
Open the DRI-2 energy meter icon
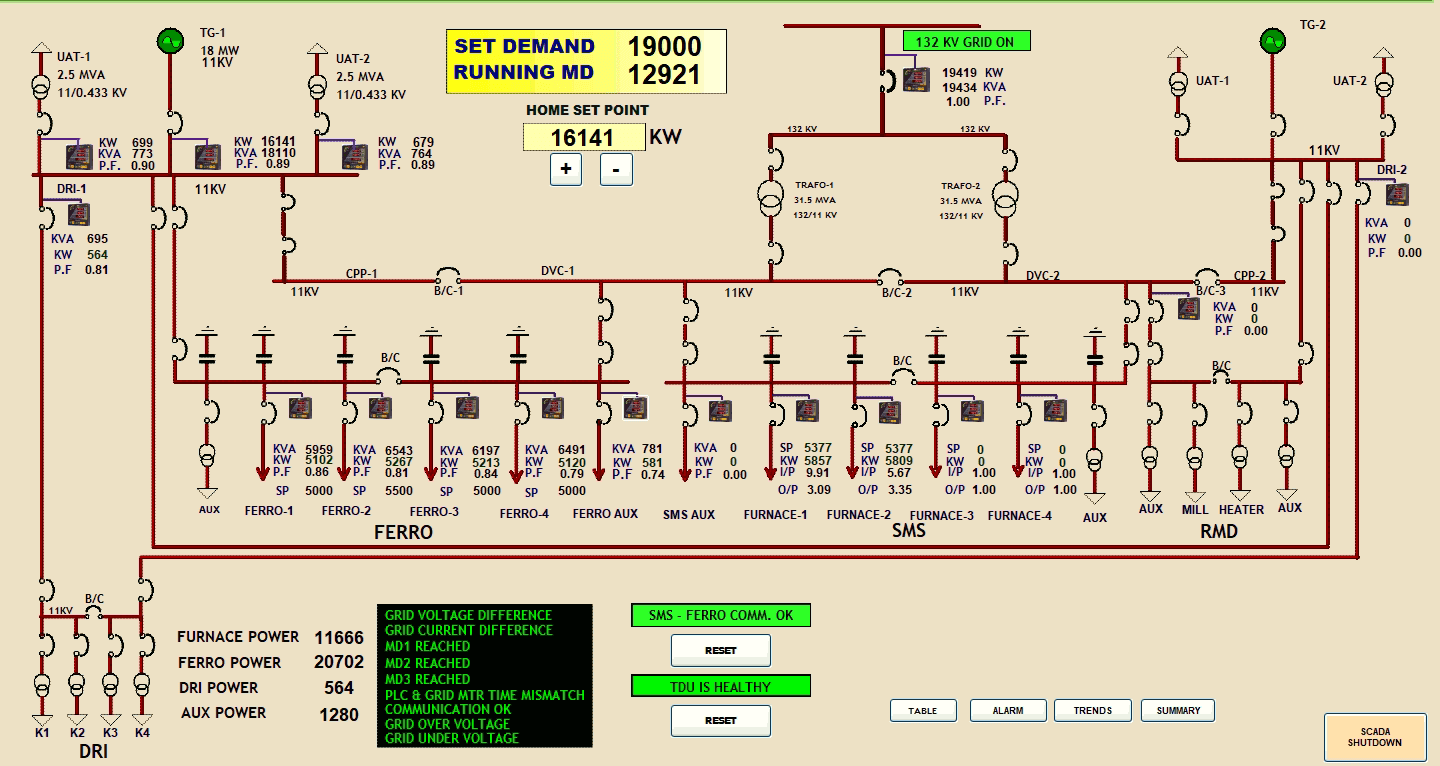click(x=1397, y=195)
